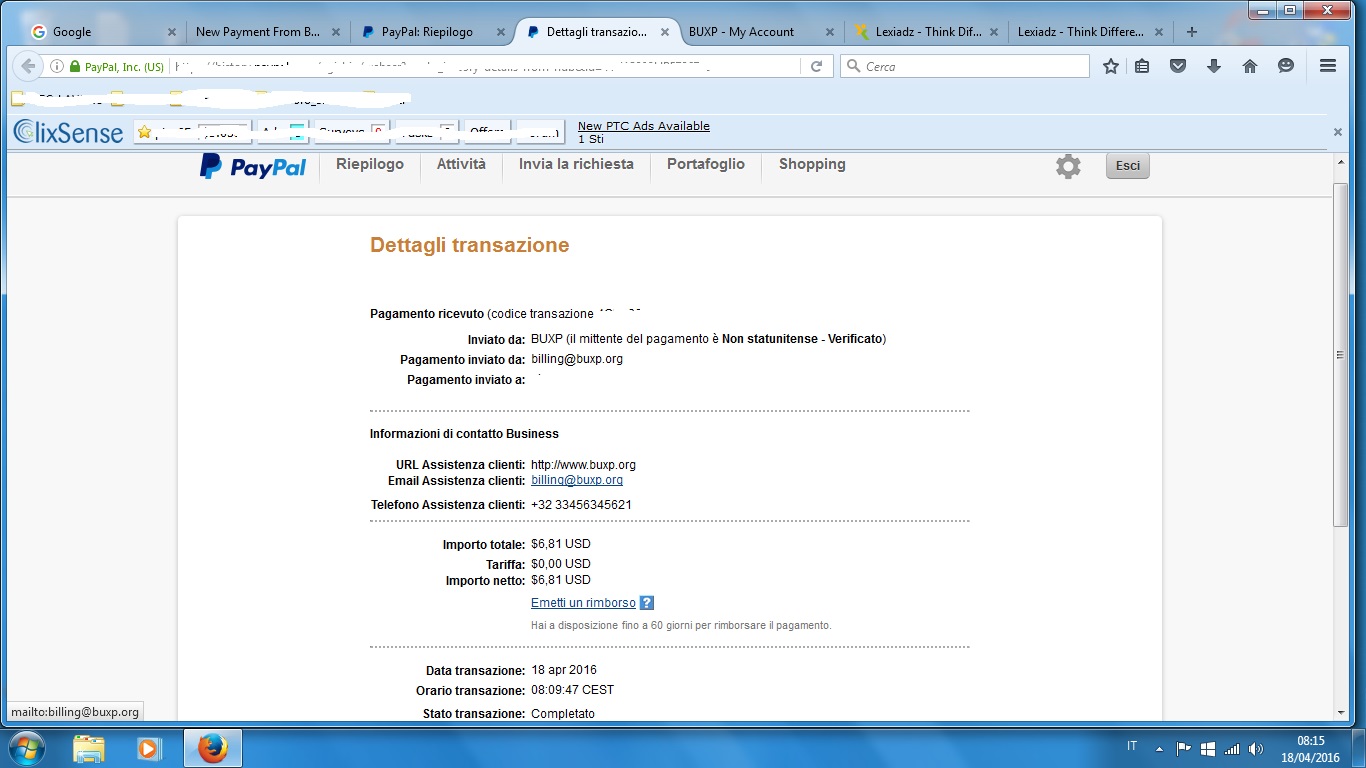Image resolution: width=1366 pixels, height=768 pixels.
Task: Open the Downloads arrow icon
Action: click(1214, 66)
